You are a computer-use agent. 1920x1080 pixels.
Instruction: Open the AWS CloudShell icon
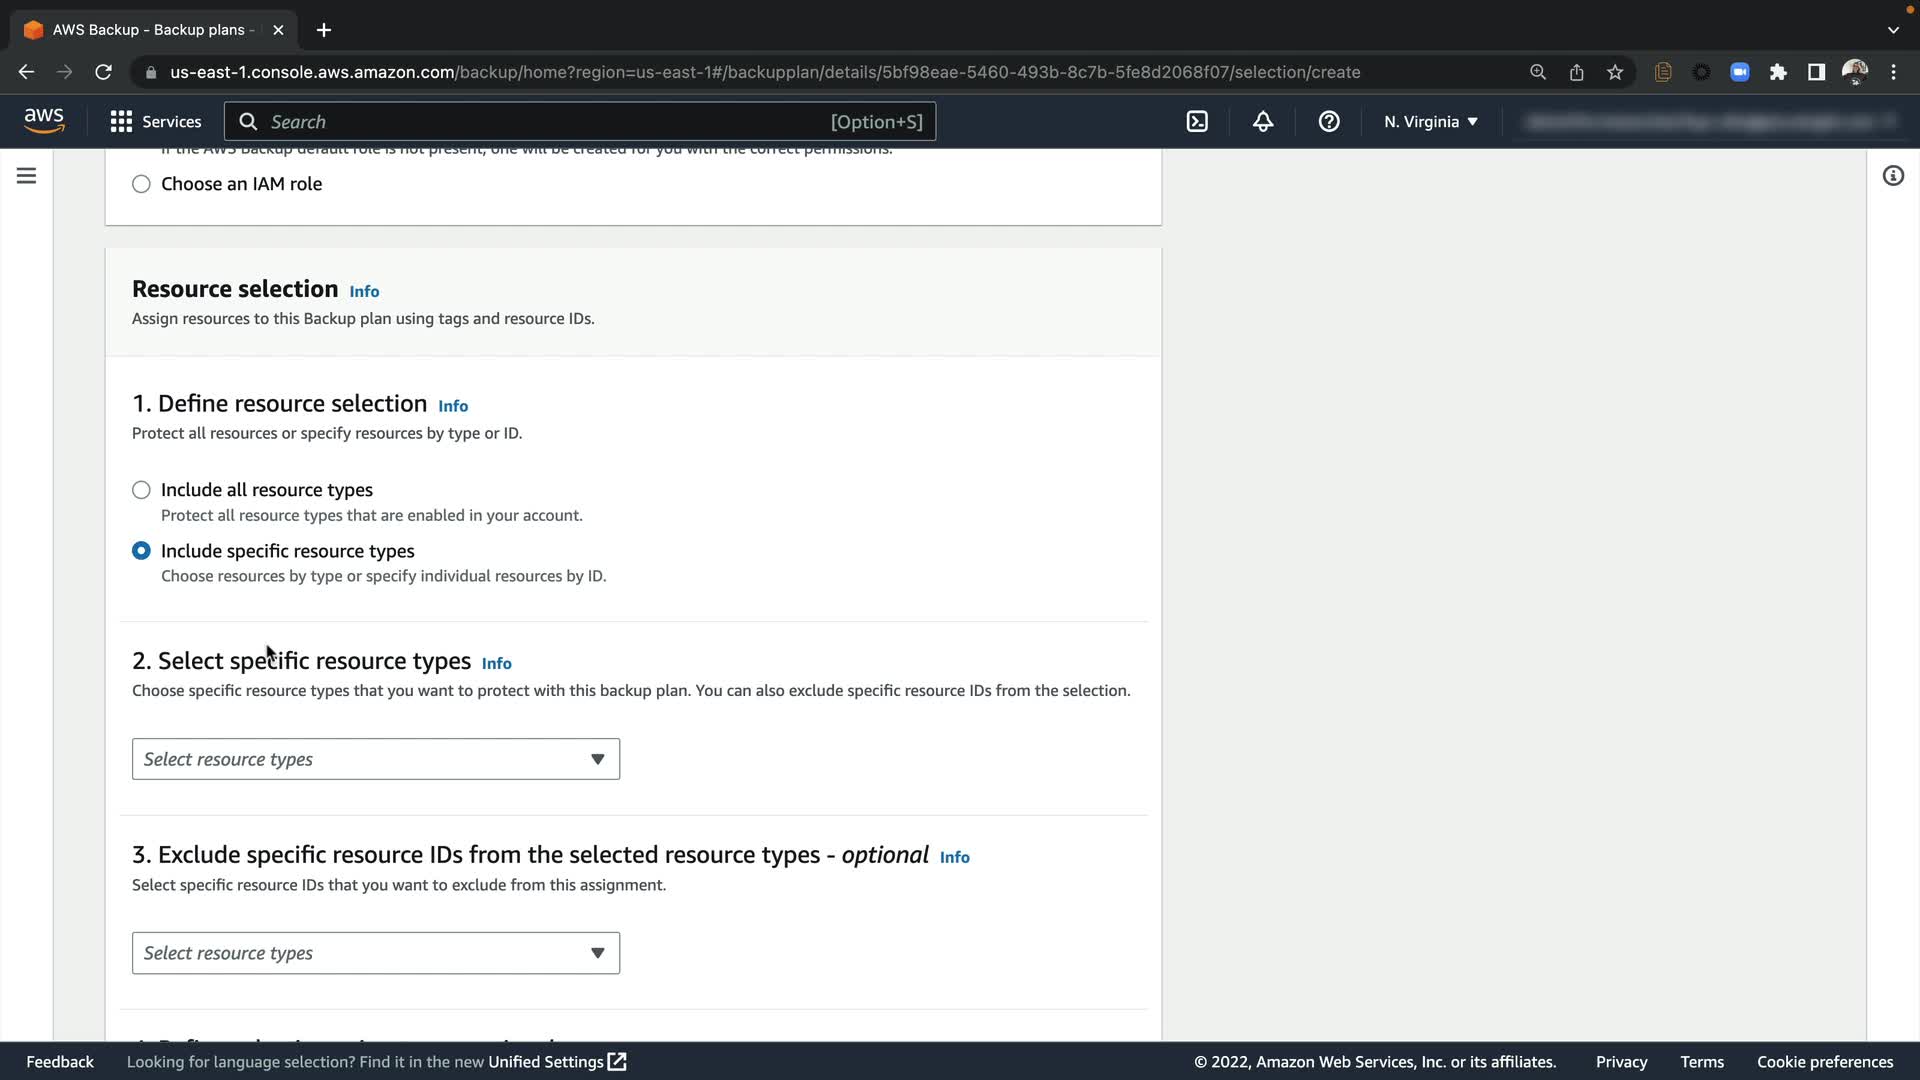coord(1197,122)
